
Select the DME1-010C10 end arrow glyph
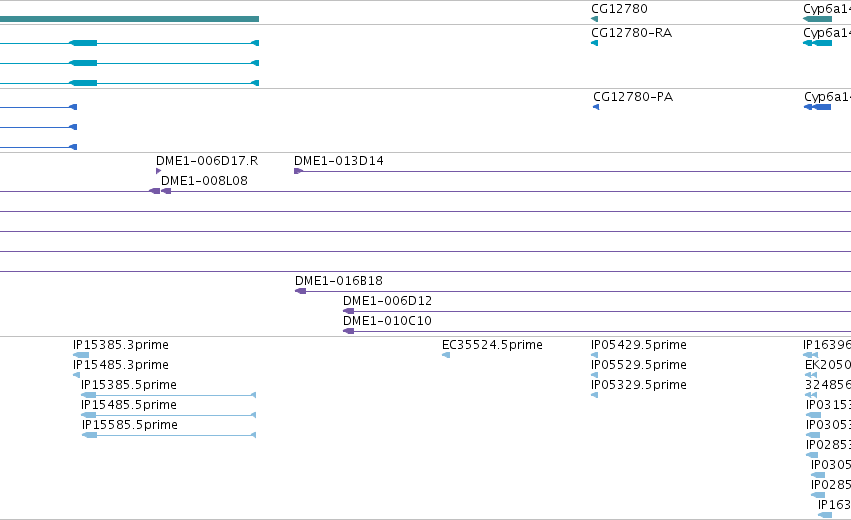(348, 331)
